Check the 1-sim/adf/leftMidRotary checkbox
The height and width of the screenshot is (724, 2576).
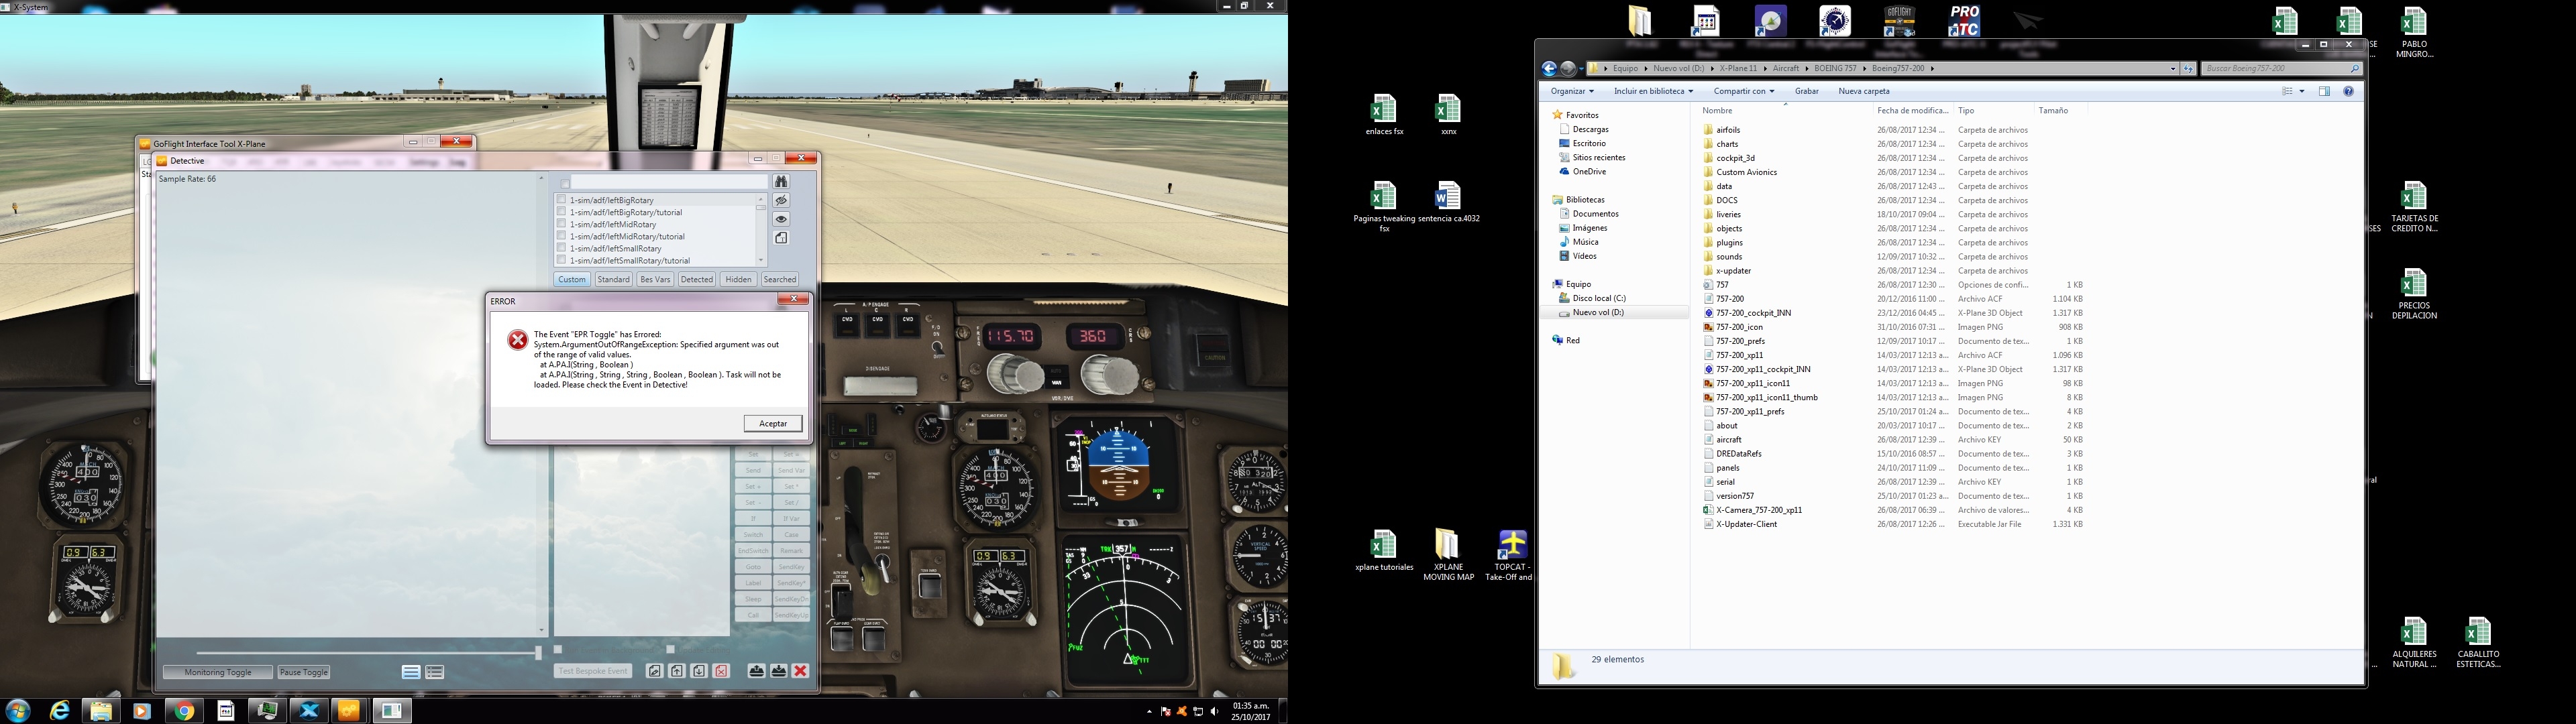click(561, 224)
